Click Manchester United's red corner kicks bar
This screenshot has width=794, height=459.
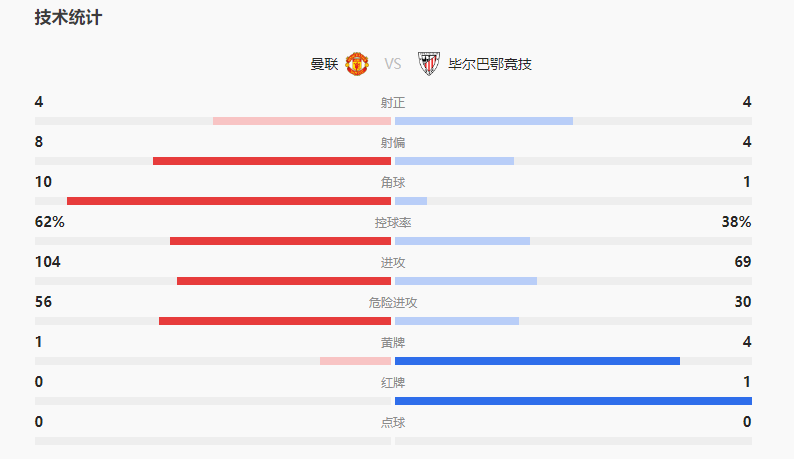[x=228, y=201]
